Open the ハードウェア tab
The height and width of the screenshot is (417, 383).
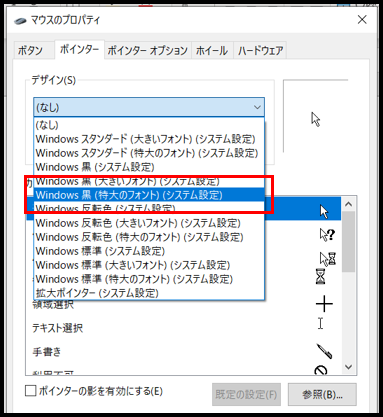(x=260, y=51)
